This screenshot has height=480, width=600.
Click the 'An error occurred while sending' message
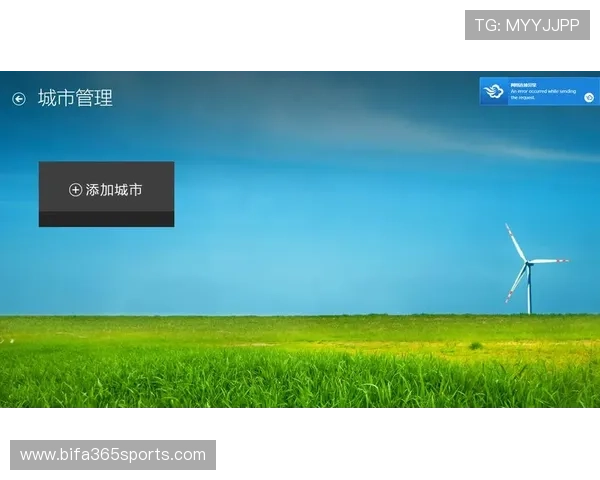tap(543, 91)
